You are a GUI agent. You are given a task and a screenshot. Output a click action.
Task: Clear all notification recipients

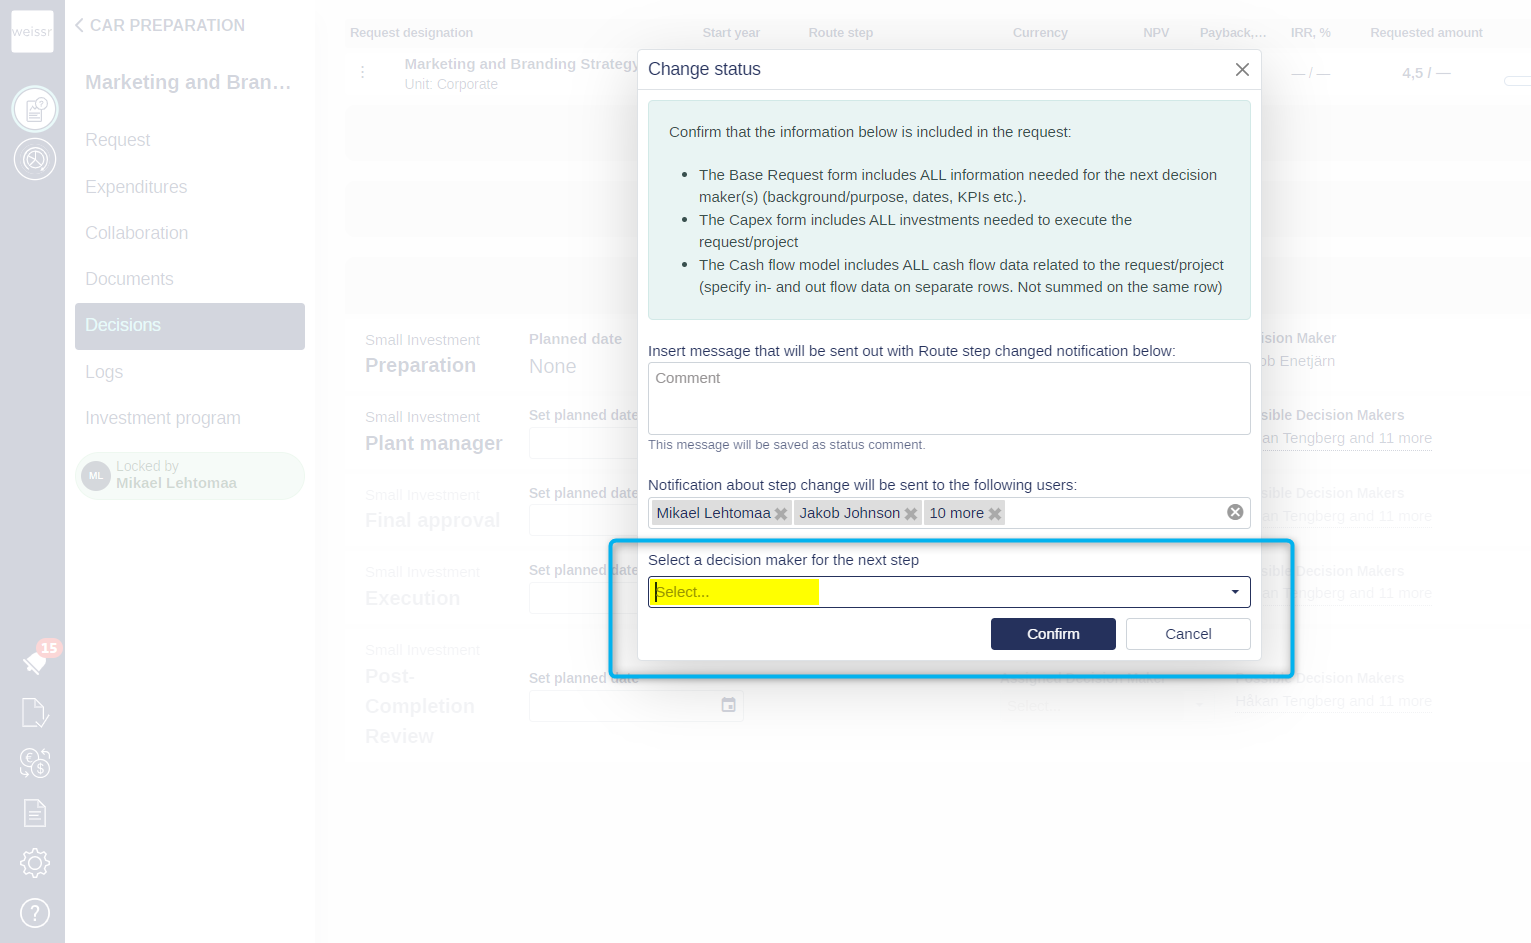coord(1235,512)
